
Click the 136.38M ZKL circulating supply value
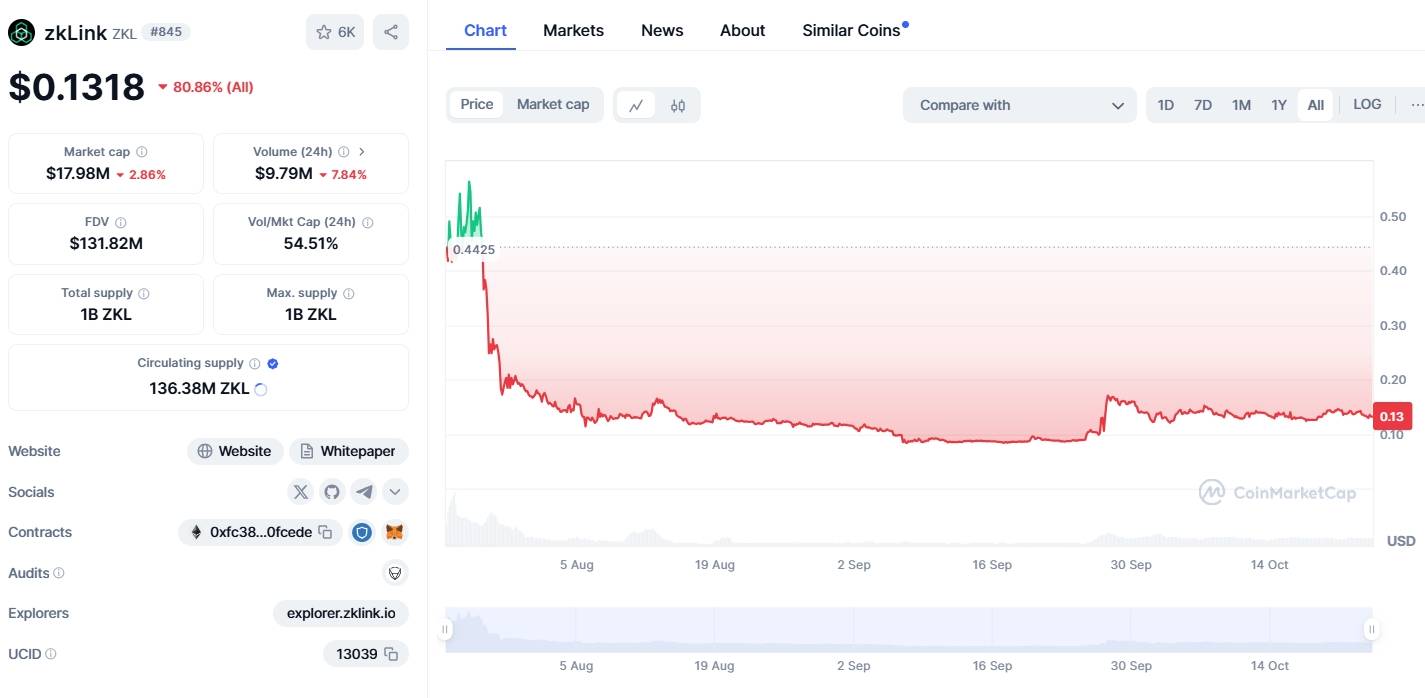pos(199,389)
